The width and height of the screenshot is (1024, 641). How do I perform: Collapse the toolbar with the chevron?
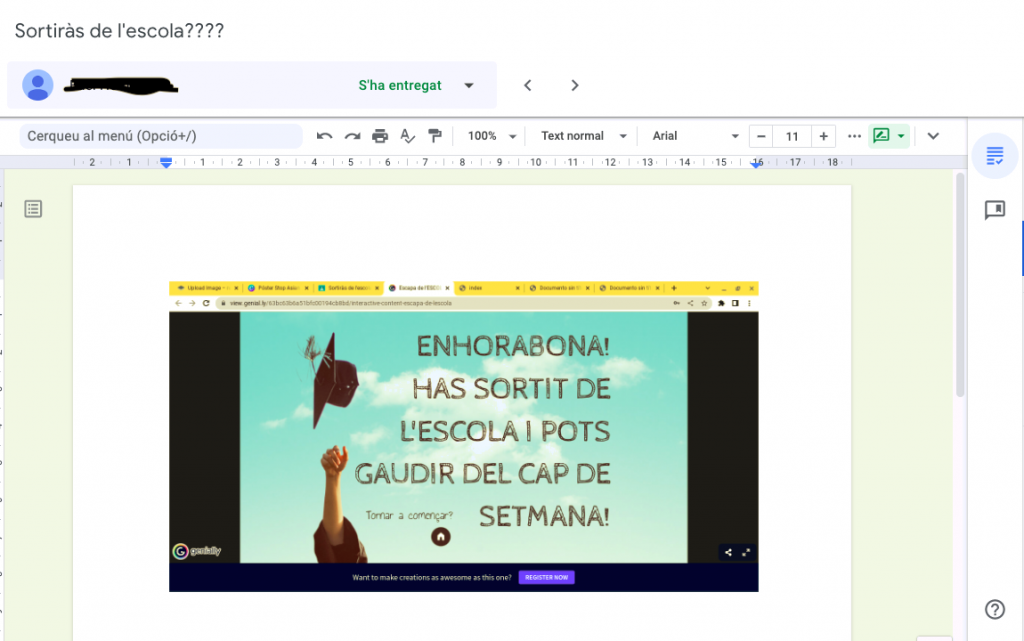pyautogui.click(x=933, y=136)
